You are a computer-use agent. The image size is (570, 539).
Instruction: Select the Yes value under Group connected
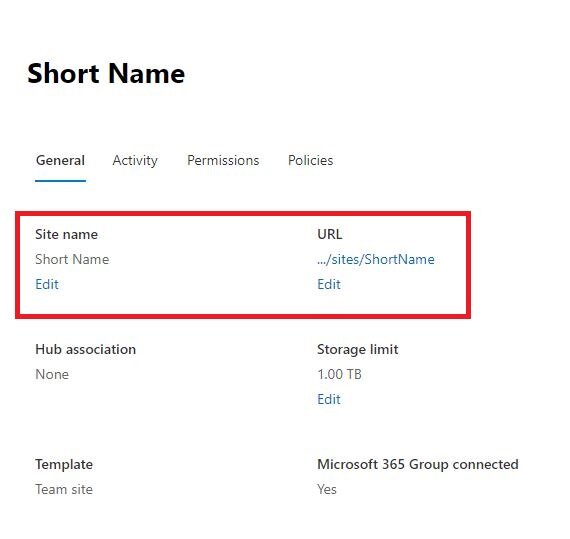(326, 489)
